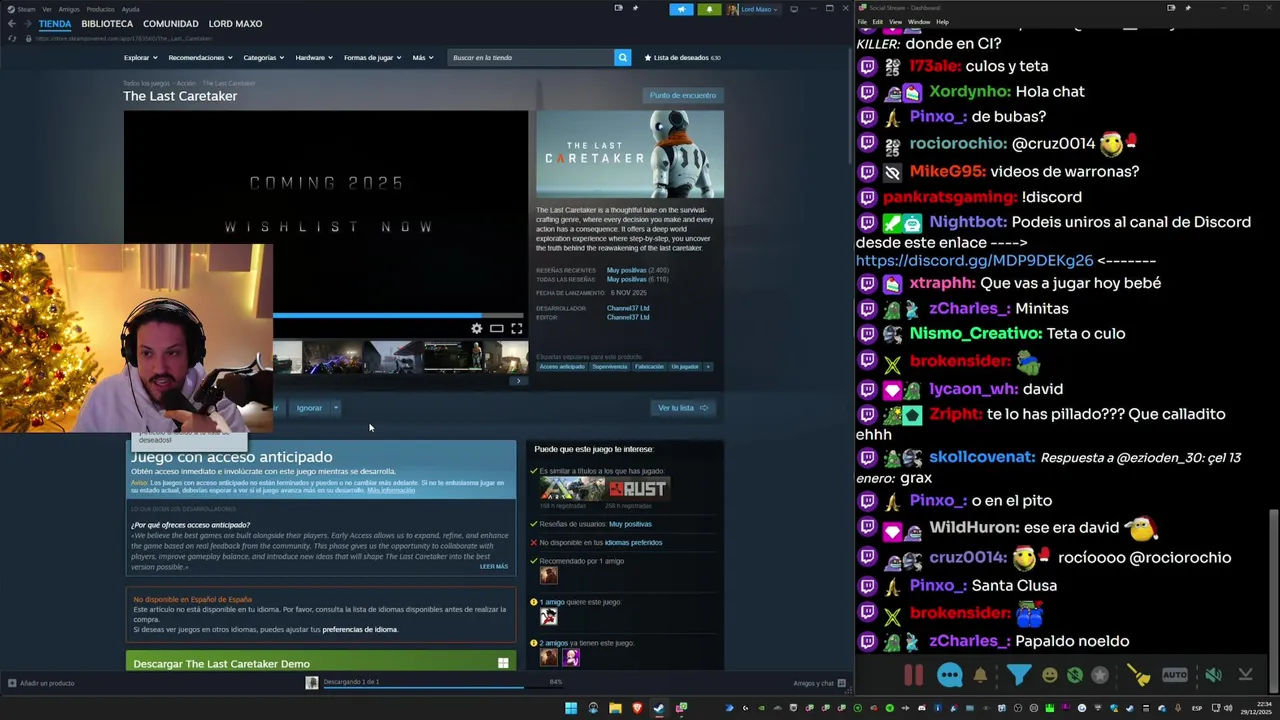1280x720 pixels.
Task: Expand more tags with the plus button
Action: (x=708, y=367)
